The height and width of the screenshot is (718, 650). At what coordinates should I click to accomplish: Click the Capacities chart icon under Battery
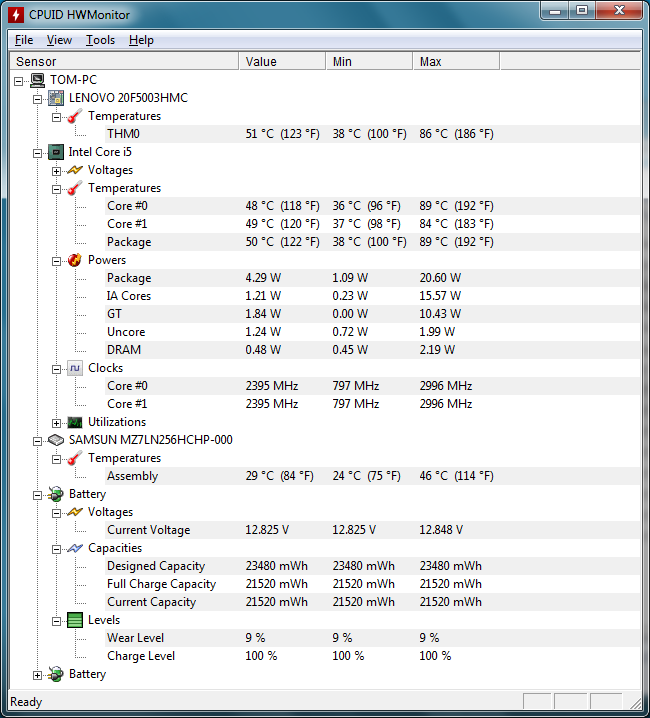pyautogui.click(x=75, y=548)
